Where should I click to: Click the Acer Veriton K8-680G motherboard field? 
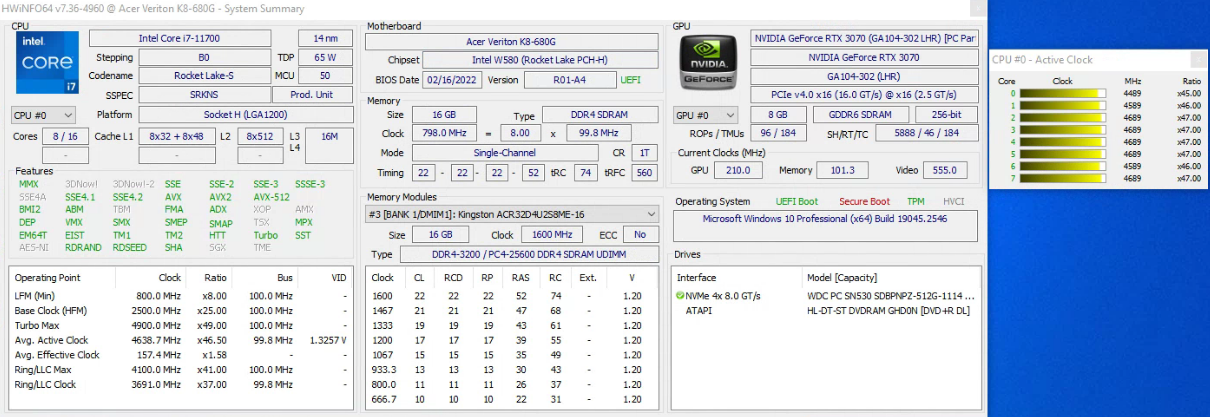pyautogui.click(x=512, y=41)
